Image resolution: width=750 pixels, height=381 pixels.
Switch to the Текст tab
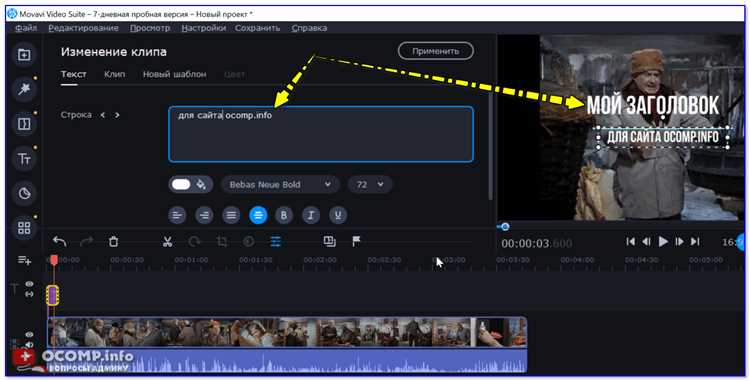pyautogui.click(x=74, y=74)
